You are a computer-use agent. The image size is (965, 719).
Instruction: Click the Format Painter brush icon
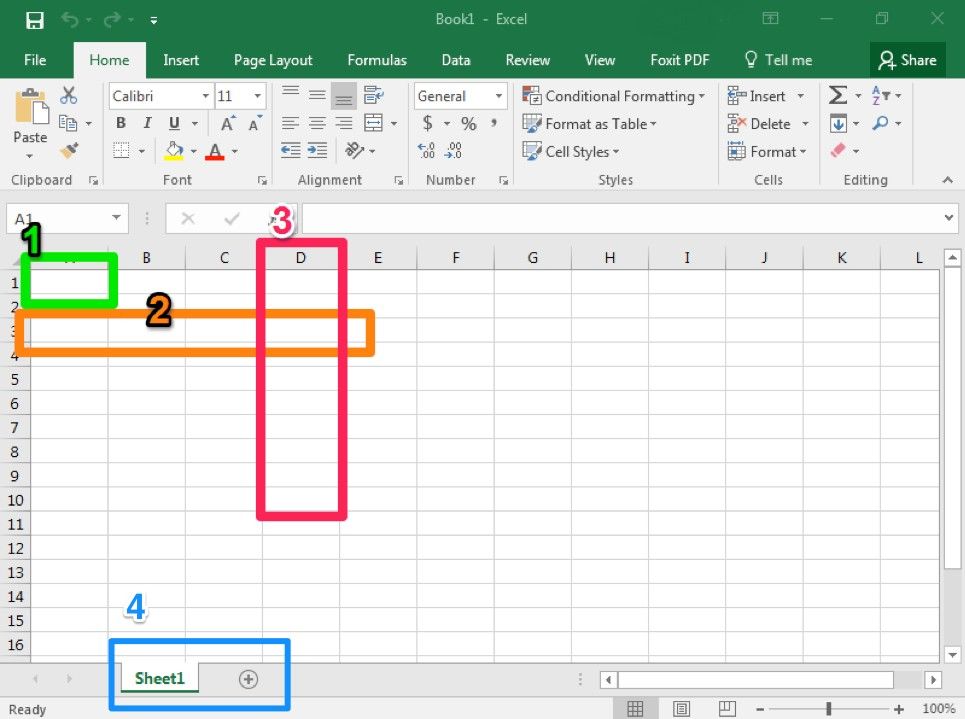[69, 151]
